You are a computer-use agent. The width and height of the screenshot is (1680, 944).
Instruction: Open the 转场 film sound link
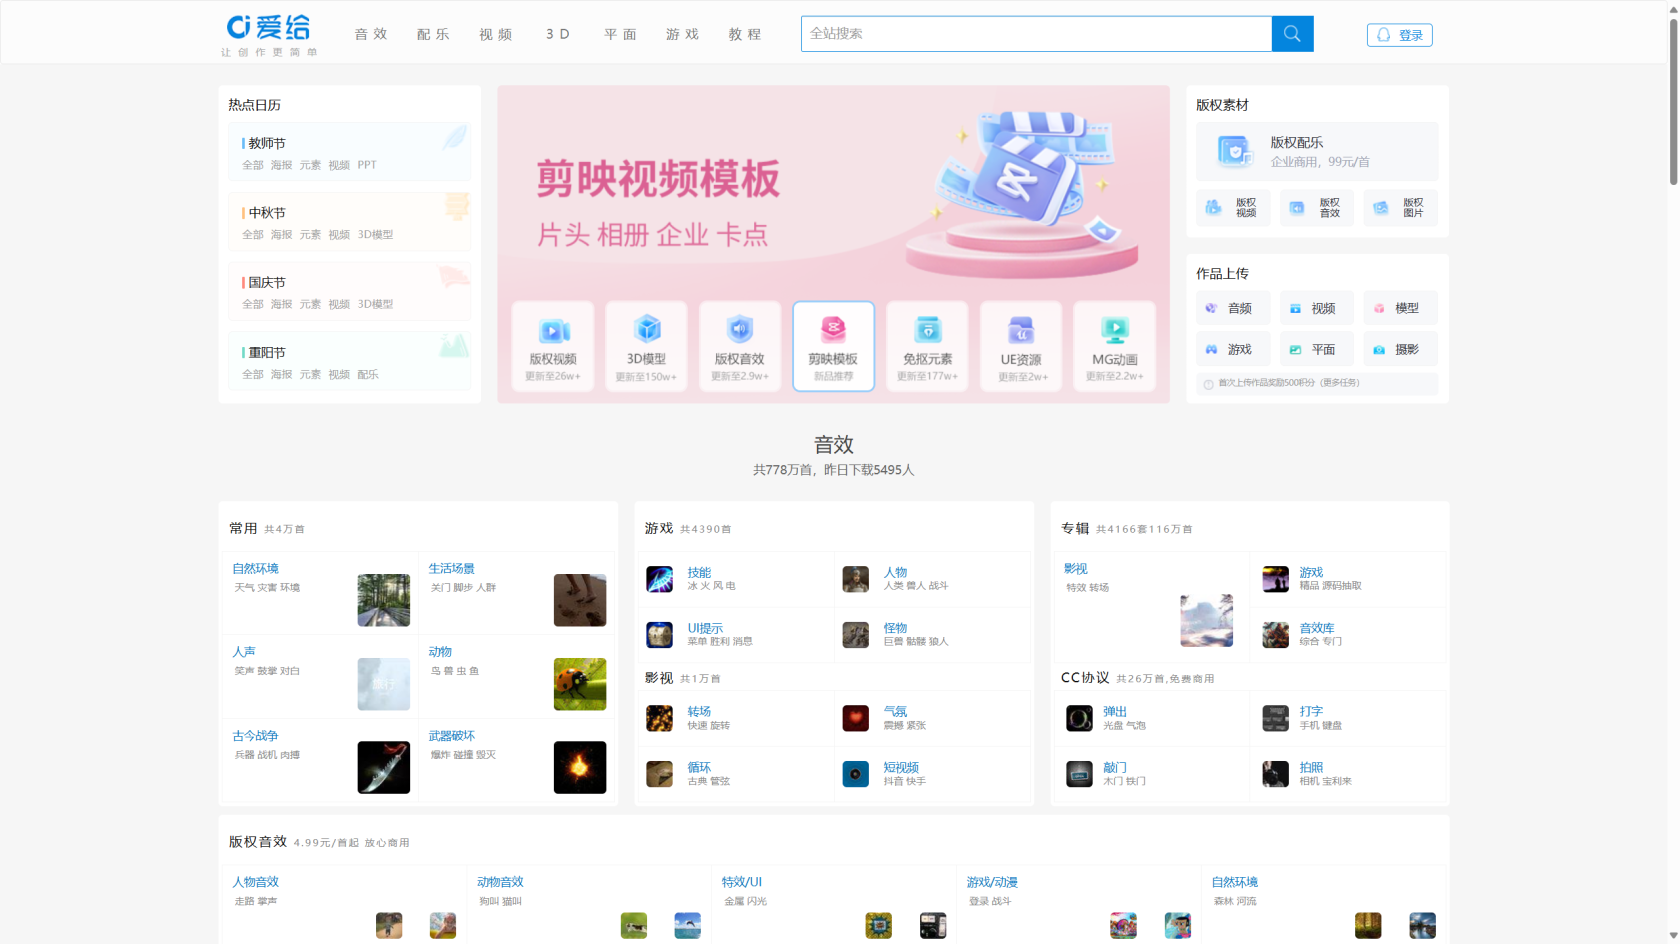(699, 711)
